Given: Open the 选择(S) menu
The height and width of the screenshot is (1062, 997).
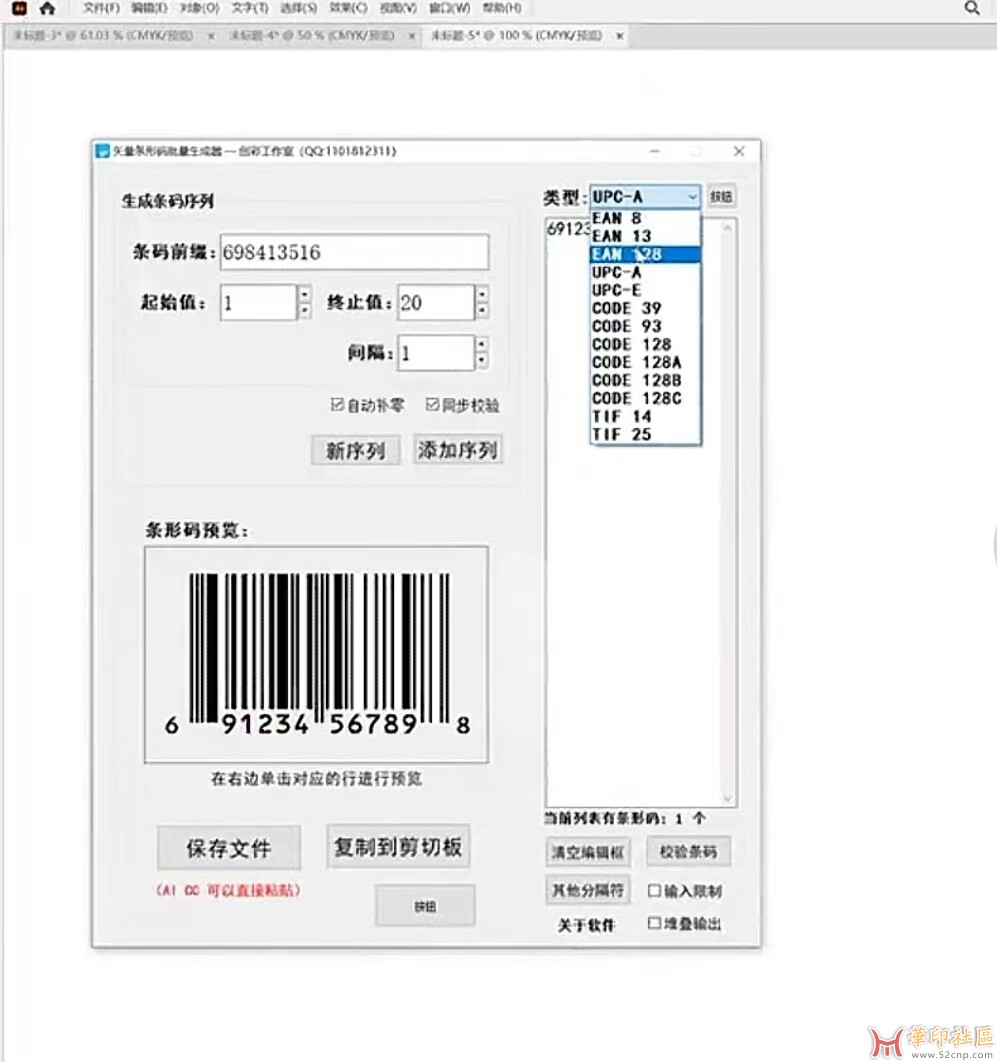Looking at the screenshot, I should pos(299,8).
